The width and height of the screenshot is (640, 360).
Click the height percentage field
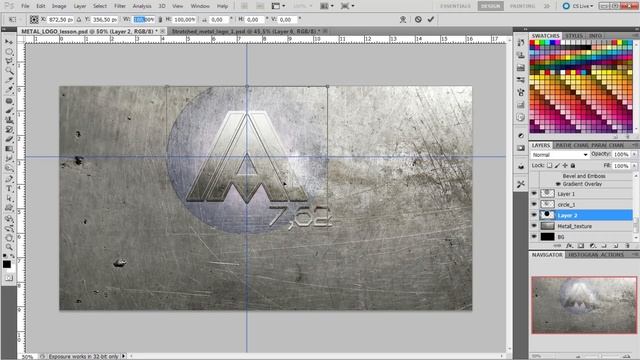pos(184,20)
